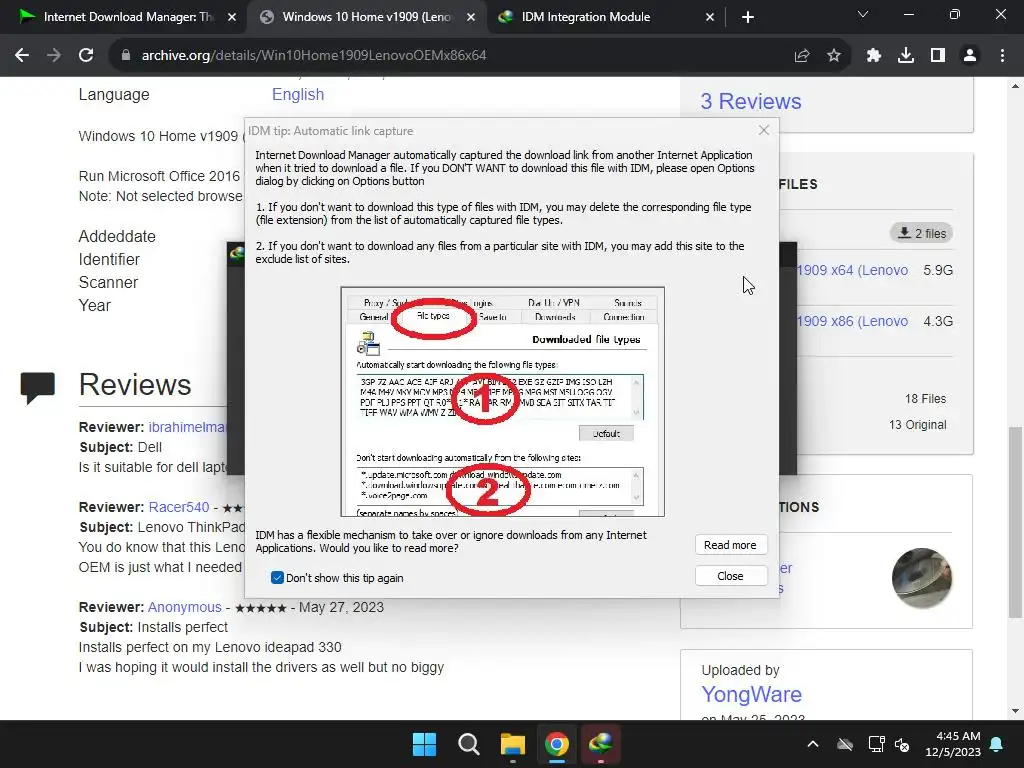Open the English language link

point(298,95)
